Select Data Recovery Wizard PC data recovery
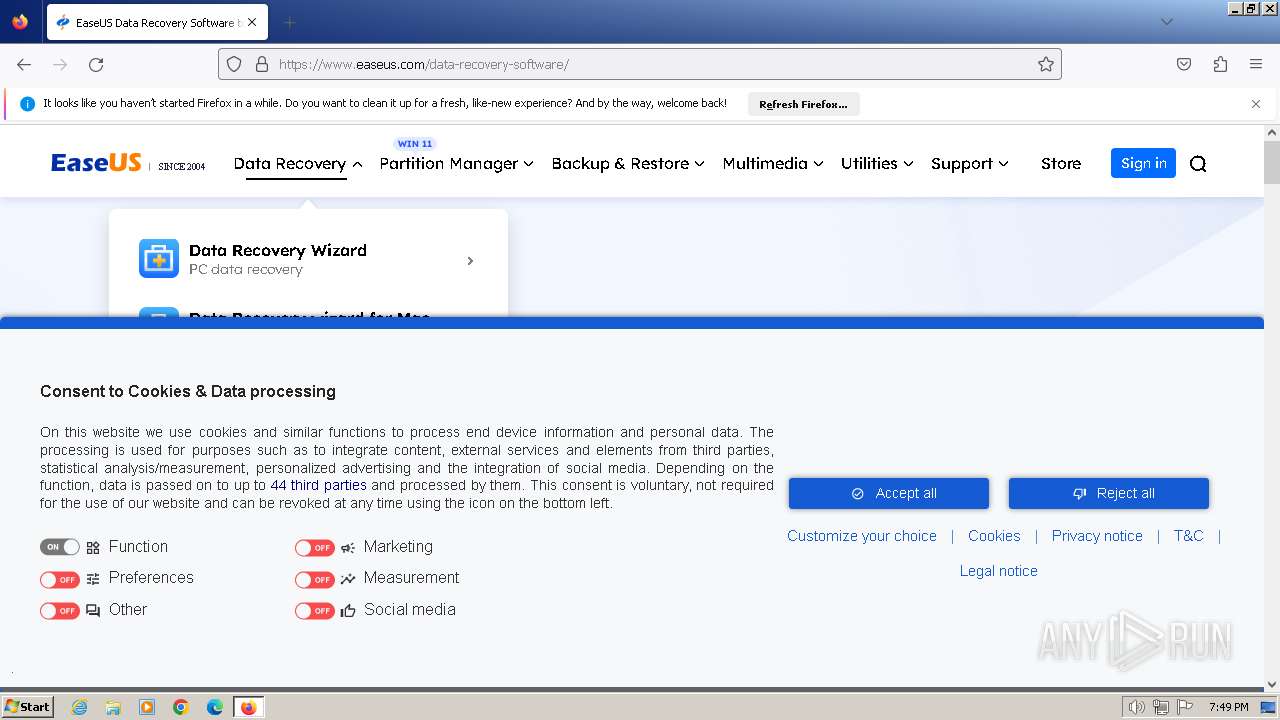Viewport: 1280px width, 720px height. pos(308,259)
